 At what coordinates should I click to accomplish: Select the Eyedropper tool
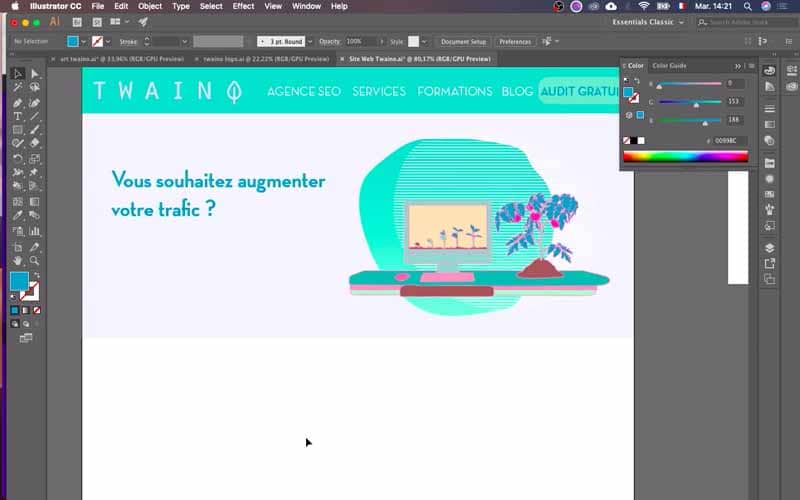click(x=17, y=215)
